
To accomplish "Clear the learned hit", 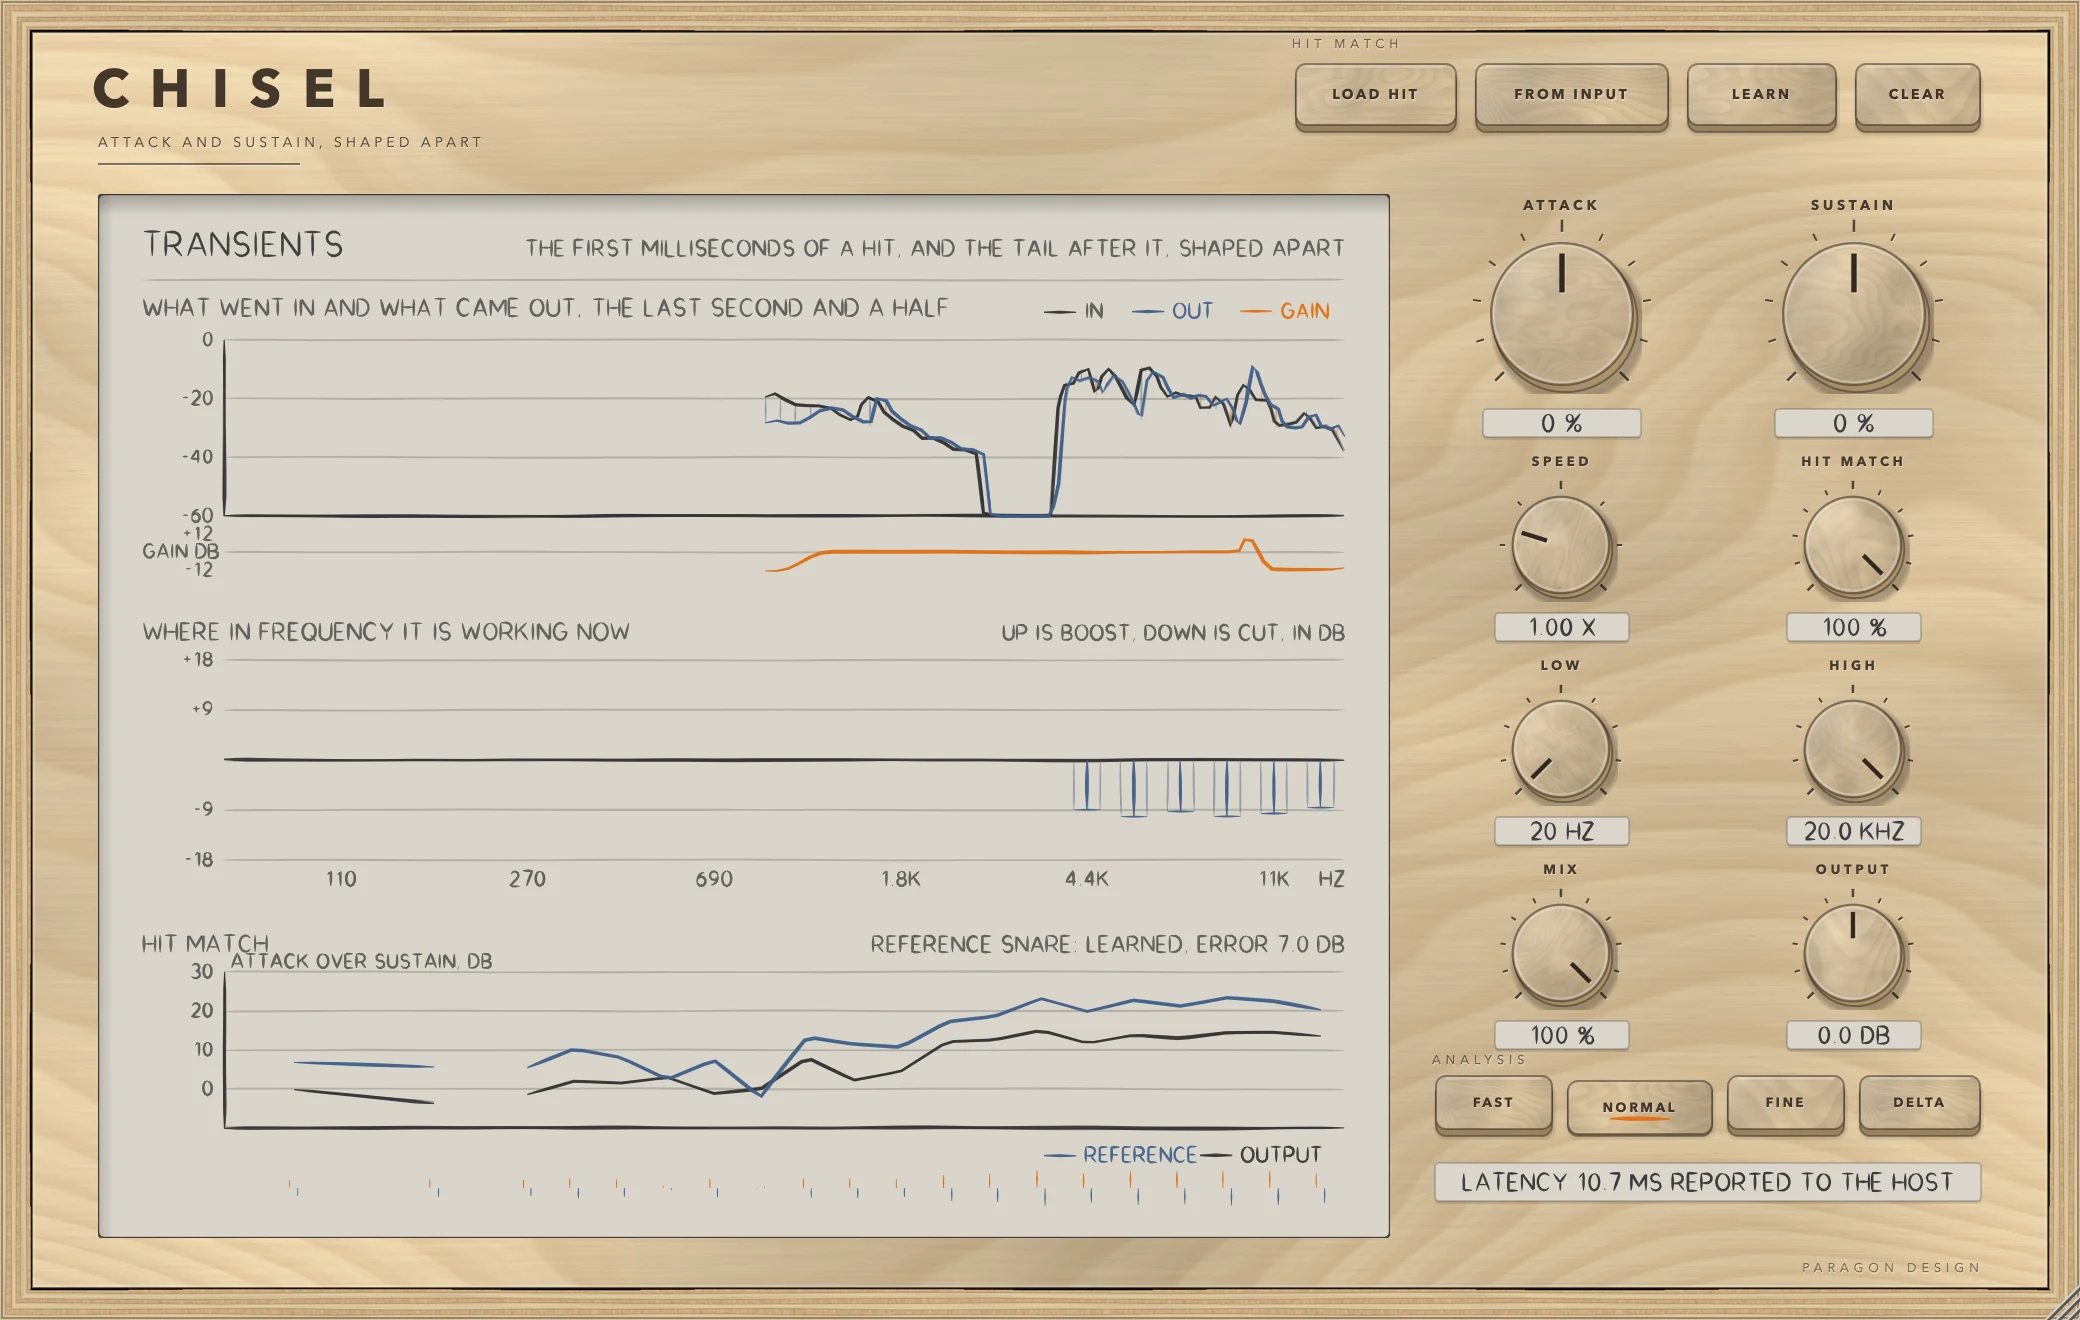I will 1917,95.
